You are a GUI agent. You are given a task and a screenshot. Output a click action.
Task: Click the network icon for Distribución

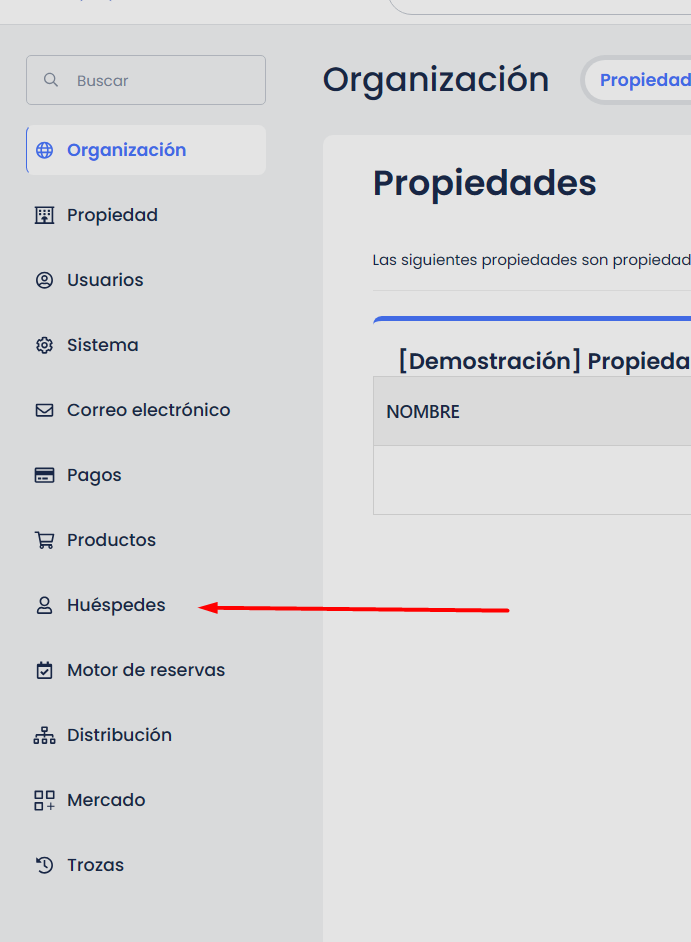click(x=44, y=735)
